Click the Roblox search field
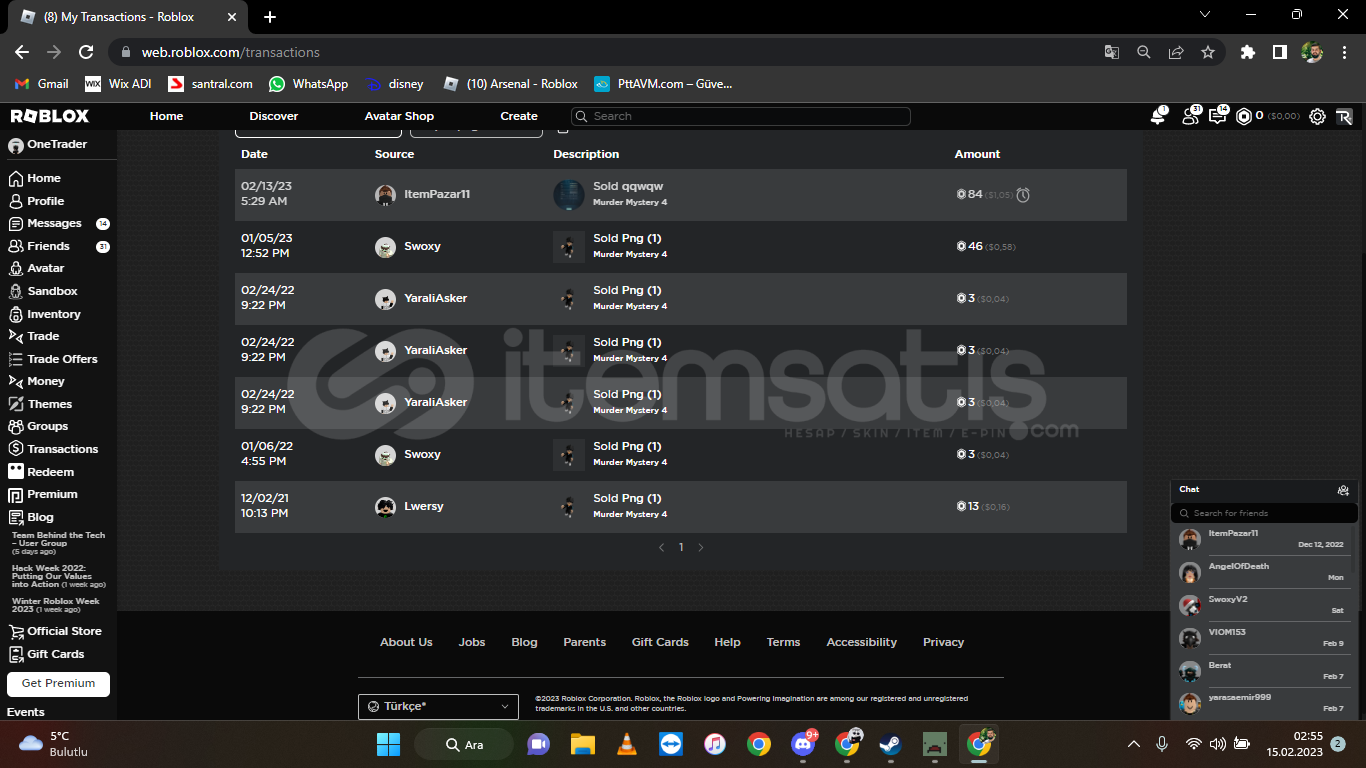Image resolution: width=1366 pixels, height=768 pixels. tap(741, 116)
